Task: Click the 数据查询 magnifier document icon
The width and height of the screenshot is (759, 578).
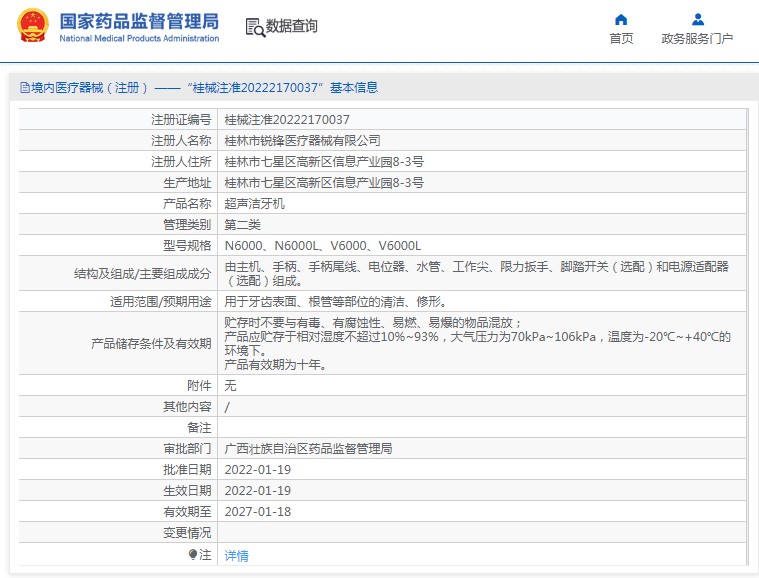Action: coord(254,28)
